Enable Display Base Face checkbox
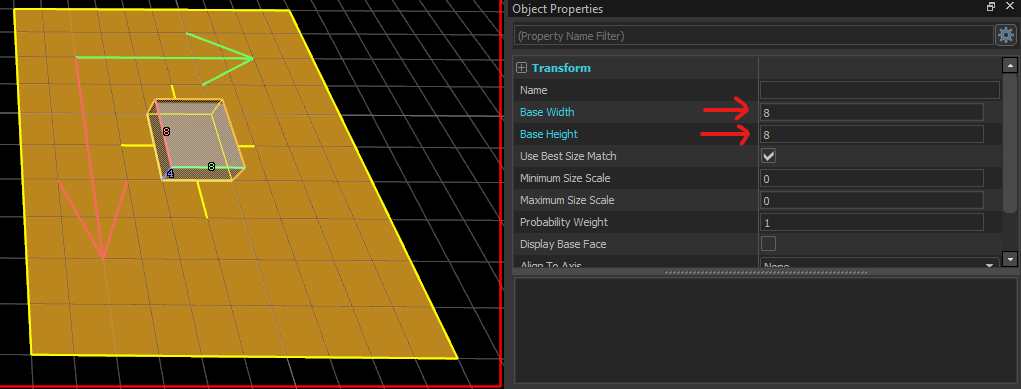The width and height of the screenshot is (1021, 389). [x=768, y=244]
